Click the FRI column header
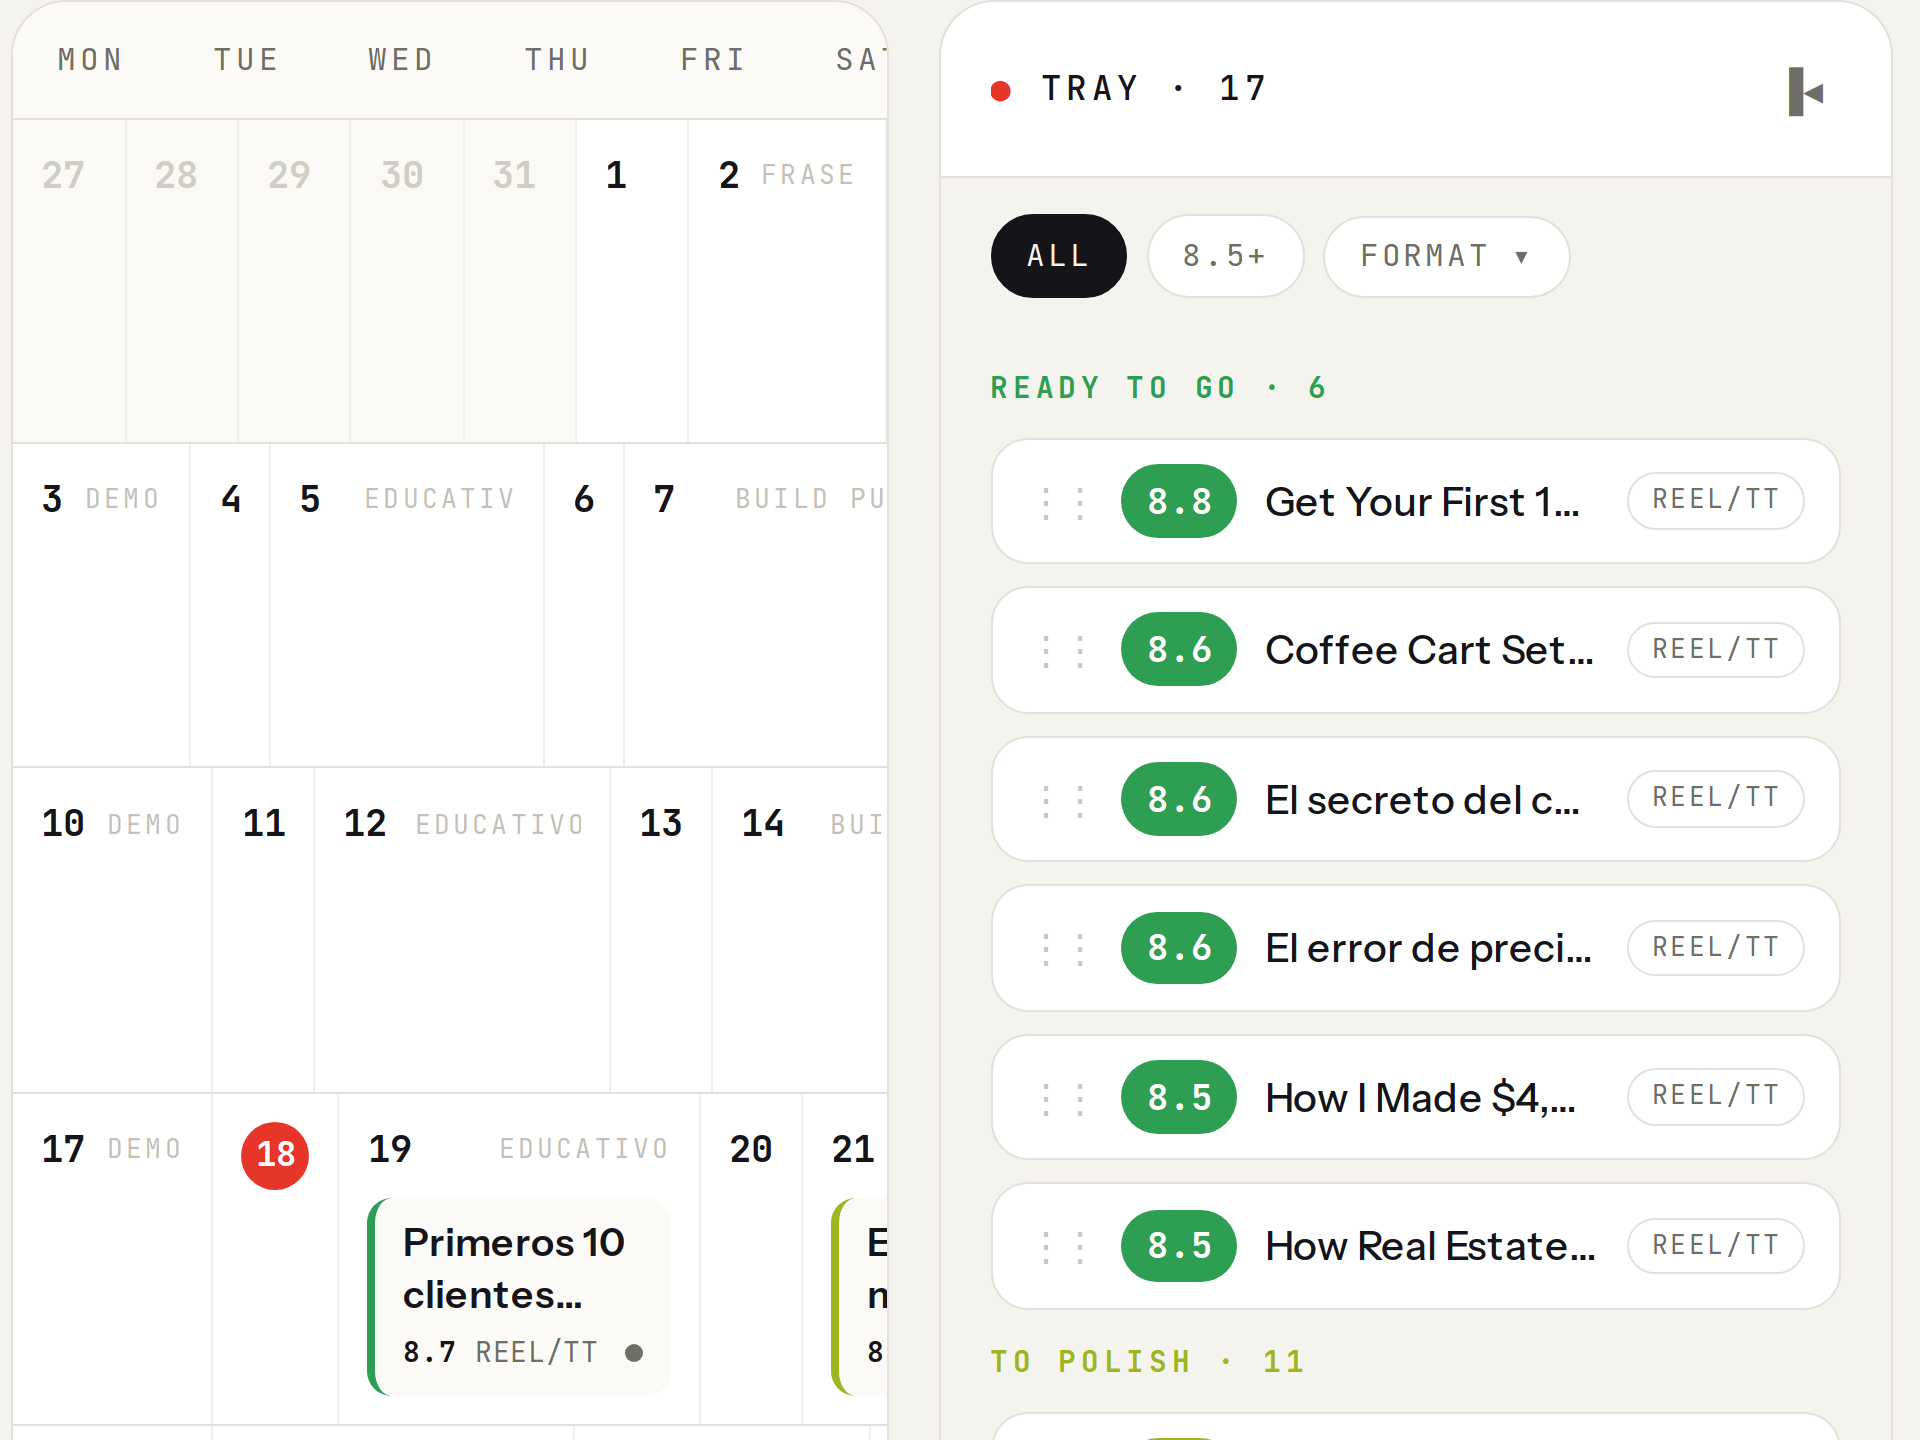The height and width of the screenshot is (1440, 1920). point(713,60)
